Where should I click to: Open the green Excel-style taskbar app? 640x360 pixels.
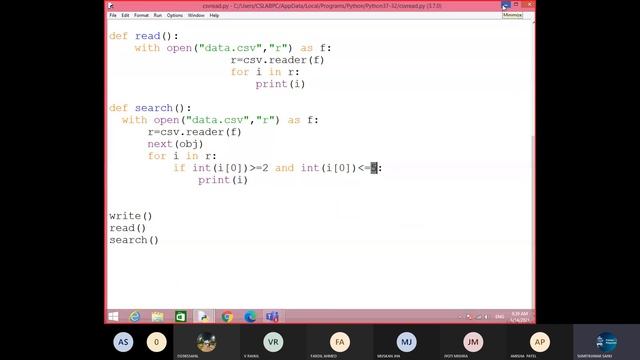(180, 316)
